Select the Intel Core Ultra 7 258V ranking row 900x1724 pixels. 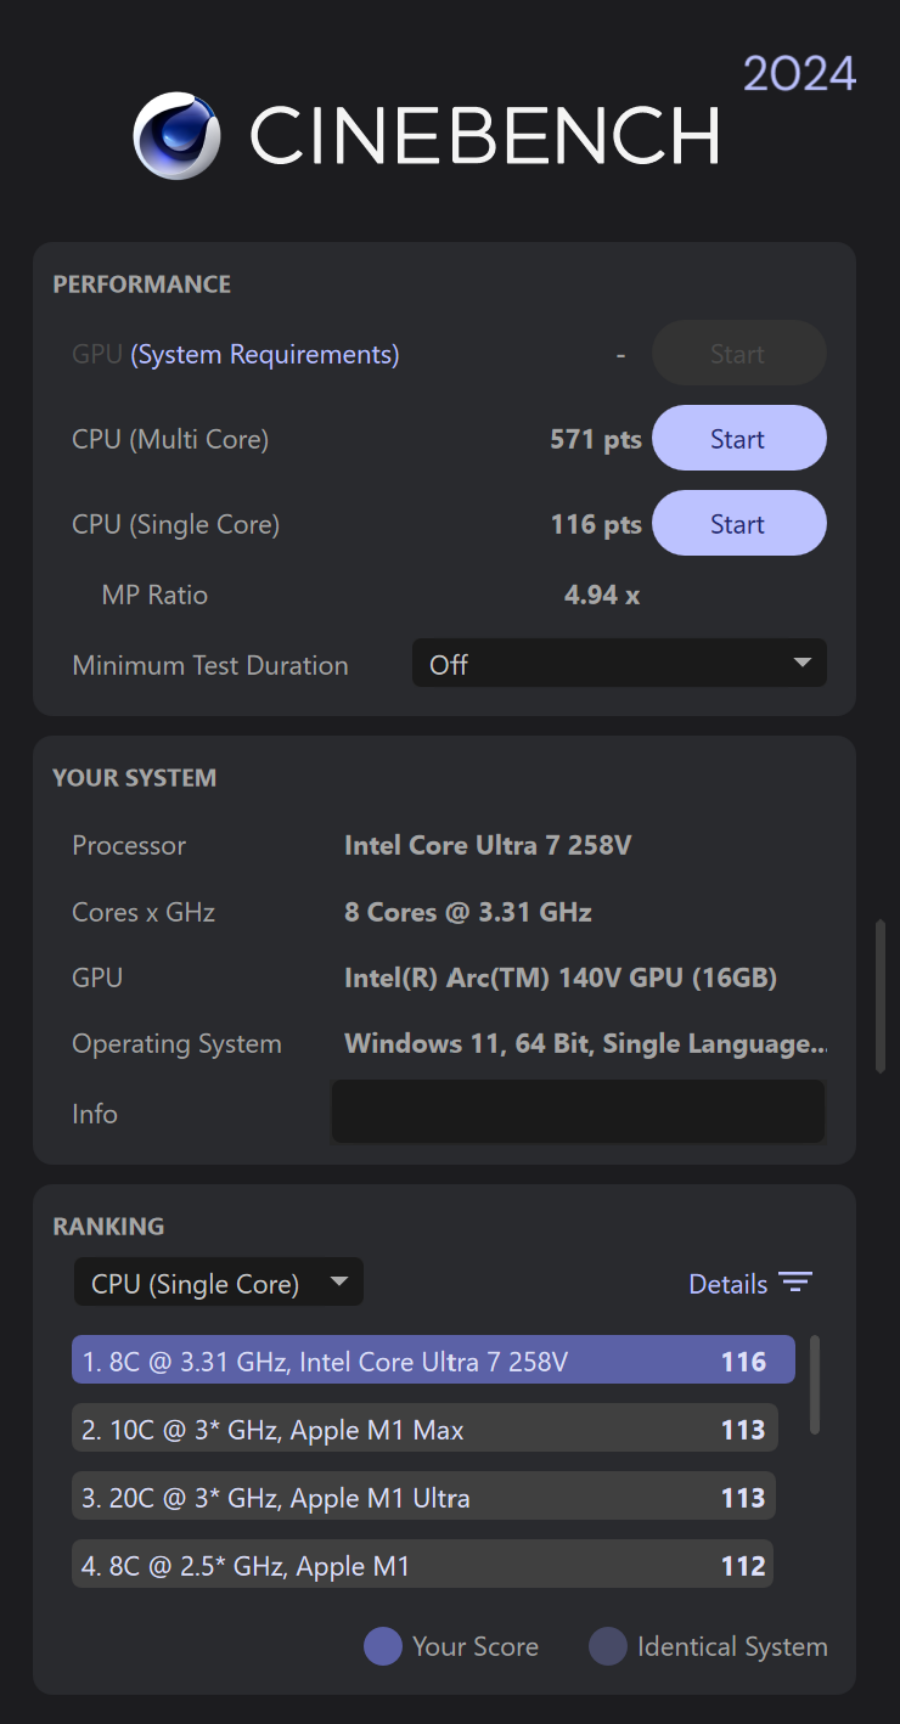point(433,1361)
